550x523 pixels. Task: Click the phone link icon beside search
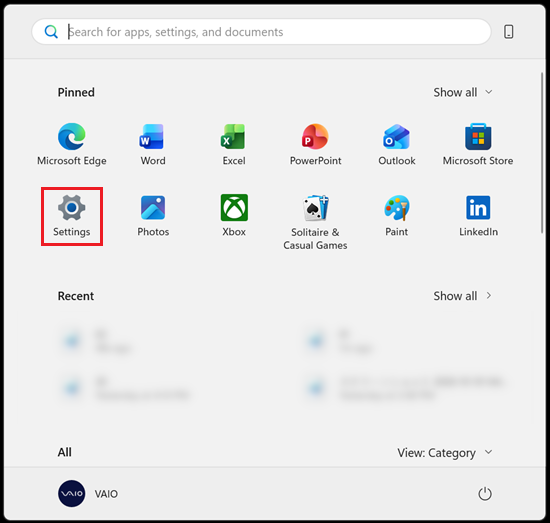pyautogui.click(x=509, y=32)
